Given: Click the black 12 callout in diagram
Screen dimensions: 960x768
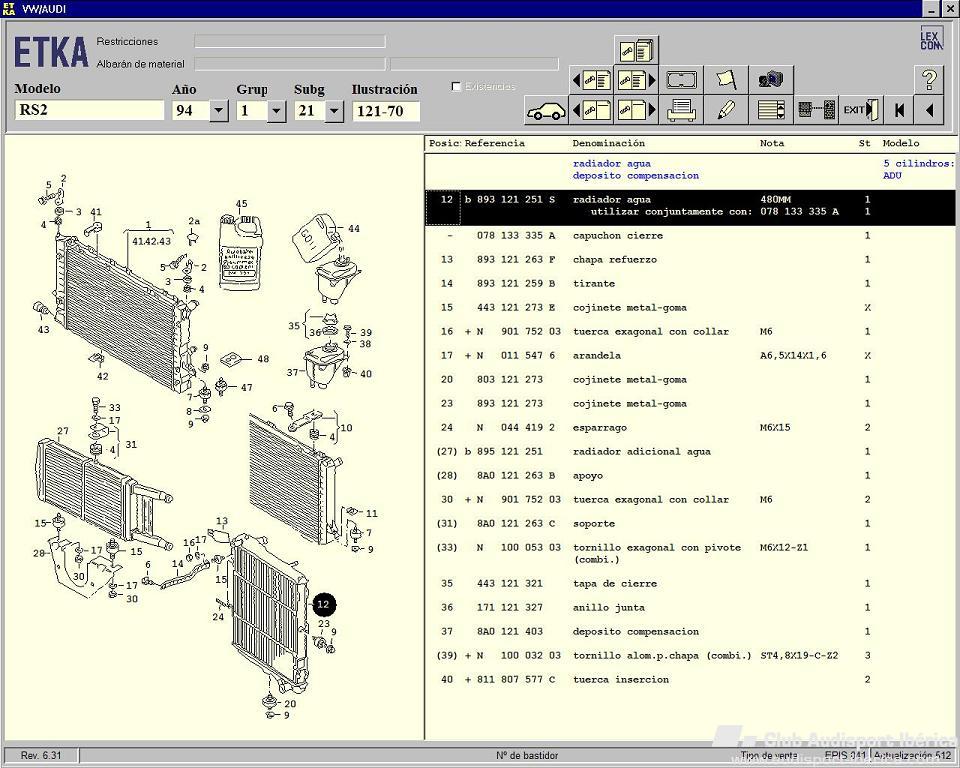Looking at the screenshot, I should coord(323,604).
